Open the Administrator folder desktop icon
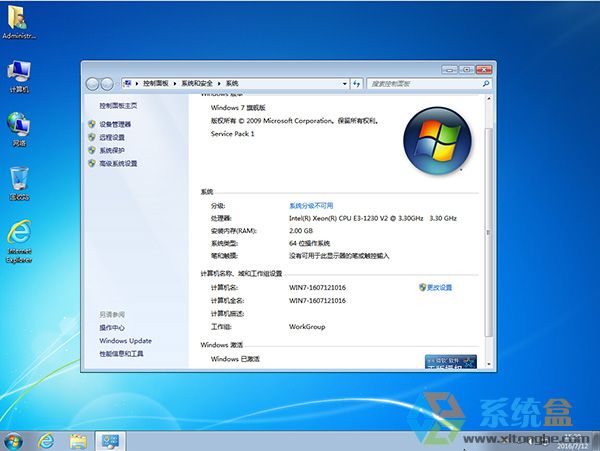The width and height of the screenshot is (600, 451). coord(18,22)
